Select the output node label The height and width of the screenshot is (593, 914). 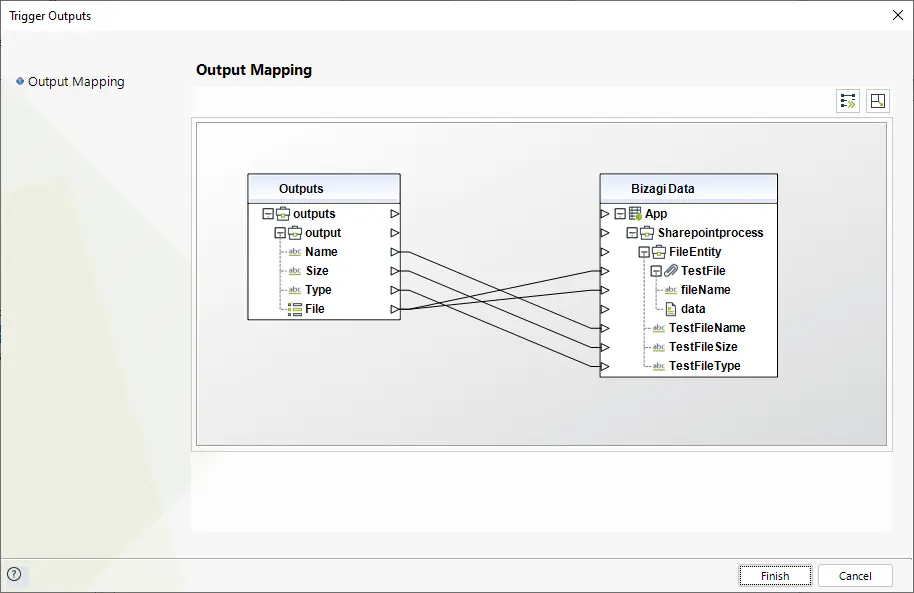[x=323, y=233]
